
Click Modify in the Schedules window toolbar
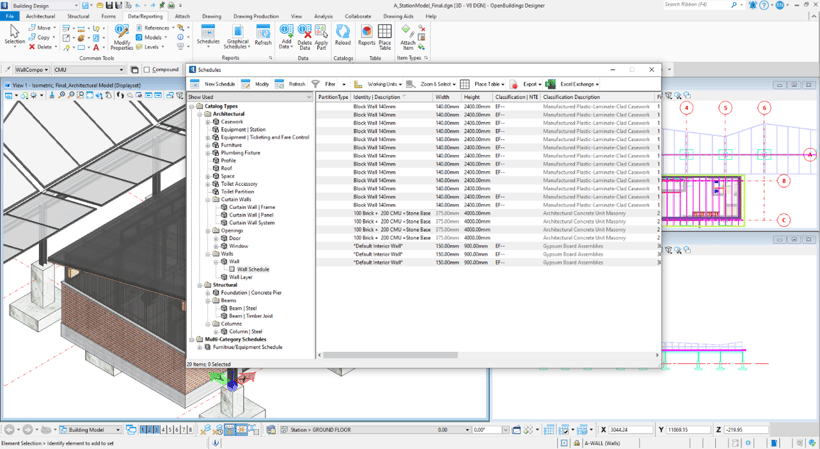256,84
